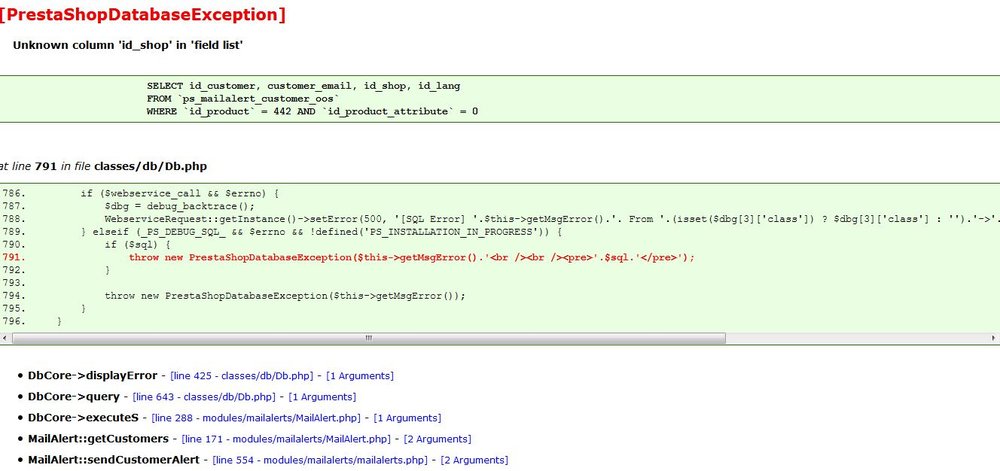Viewport: 1000px width, 471px height.
Task: Click the MailAlert::getCustomers function name
Action: [x=98, y=438]
